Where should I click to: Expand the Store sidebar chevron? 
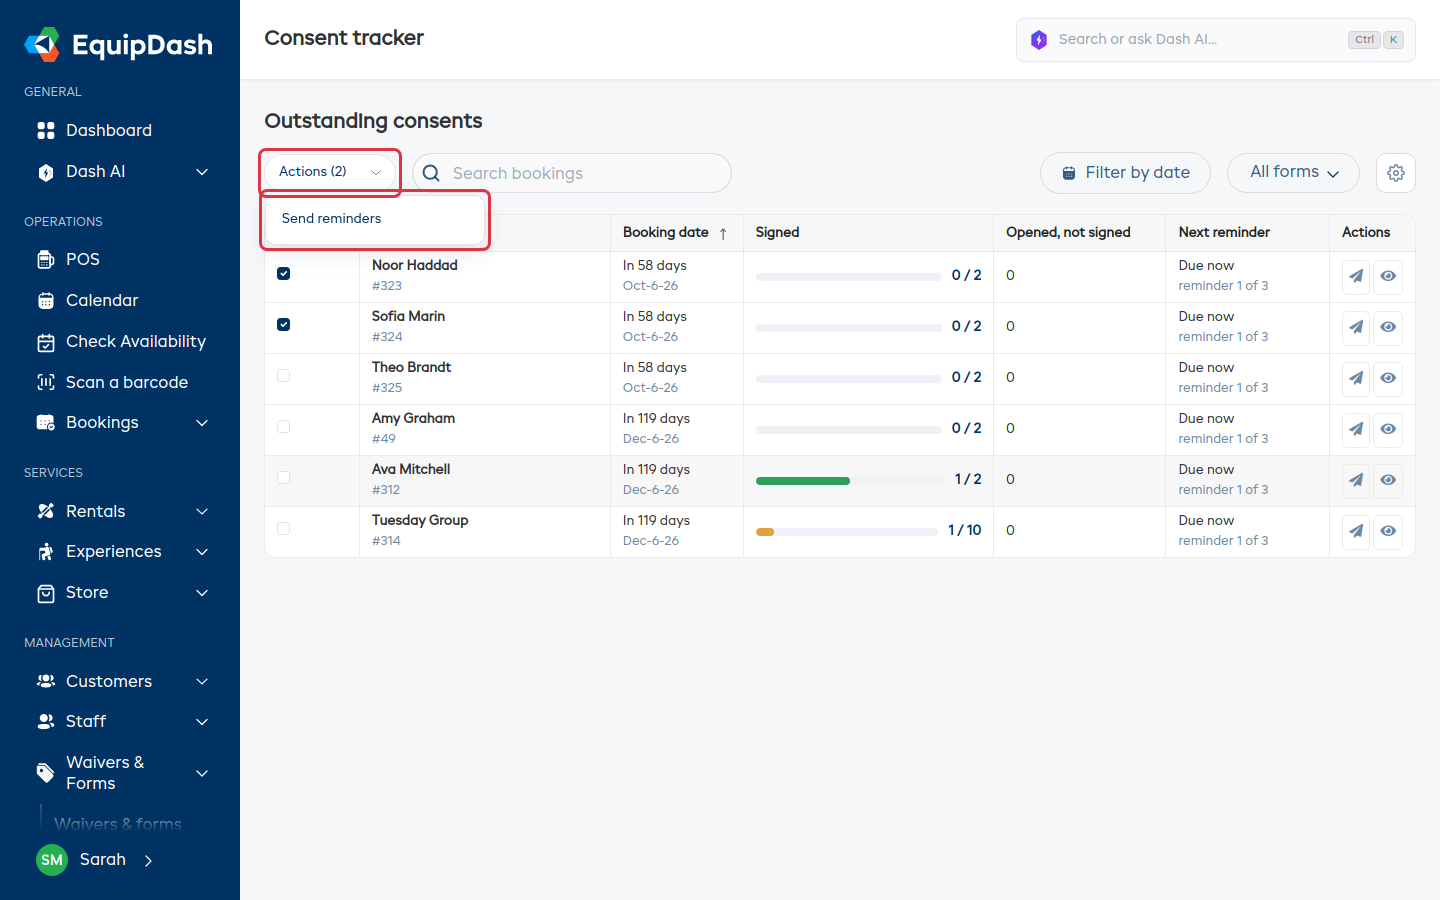(202, 593)
